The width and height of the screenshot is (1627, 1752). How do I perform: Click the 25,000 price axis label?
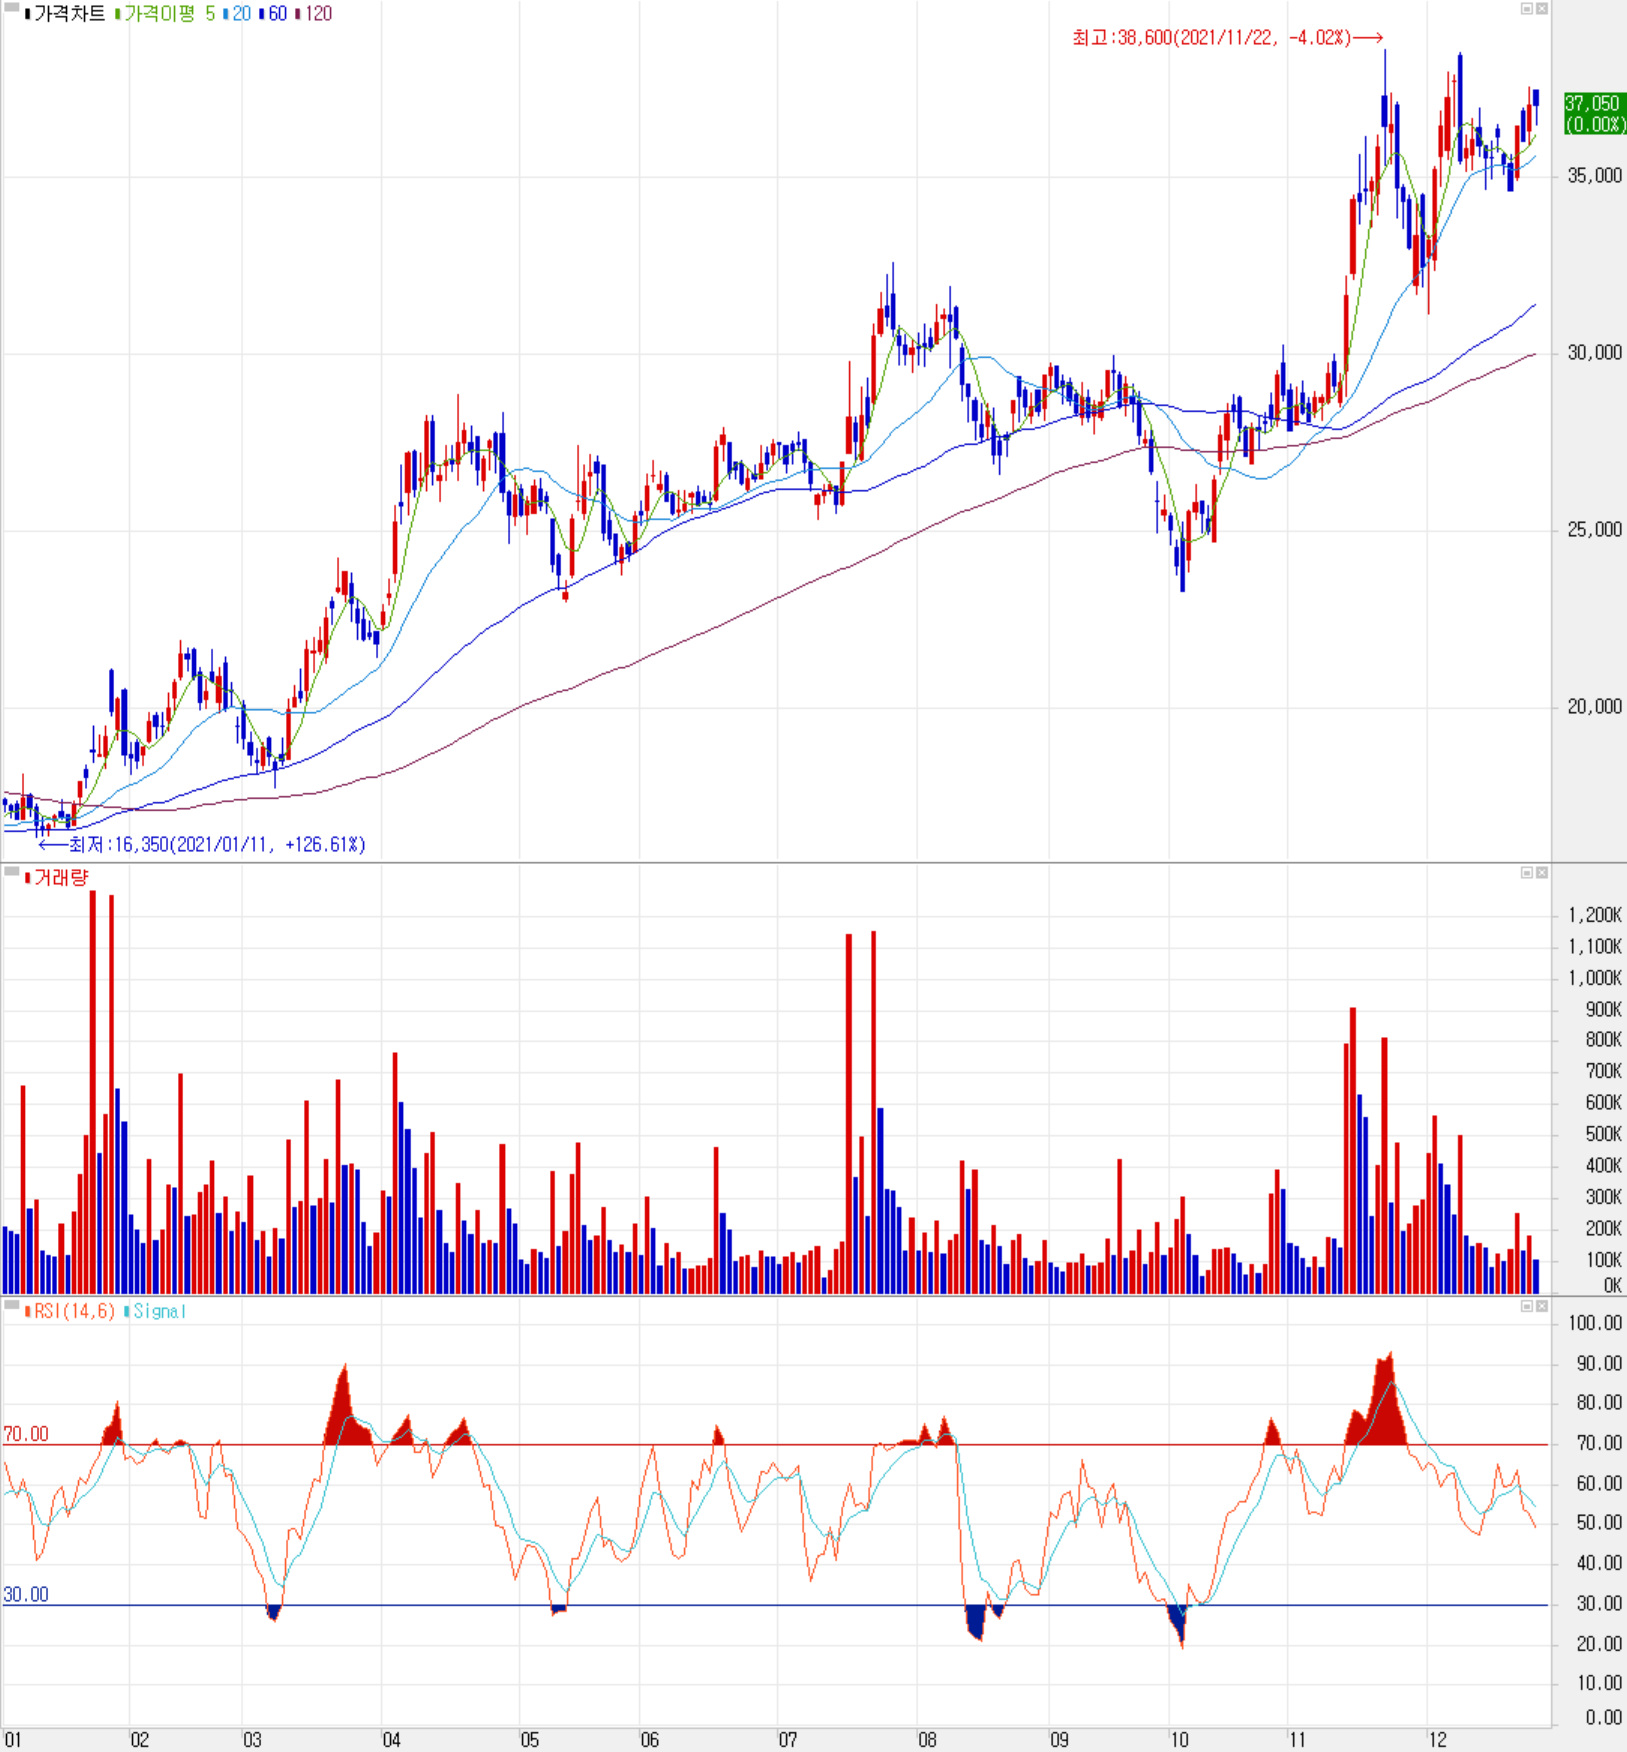1594,530
